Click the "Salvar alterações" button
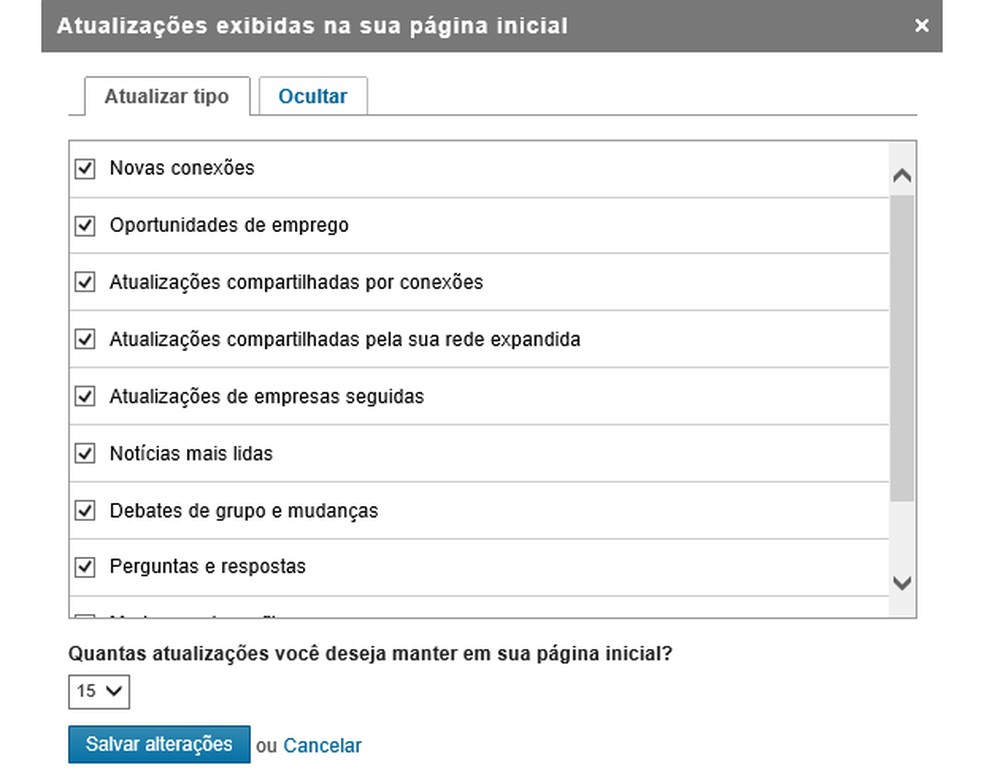Screen dimensions: 984x773 158,744
